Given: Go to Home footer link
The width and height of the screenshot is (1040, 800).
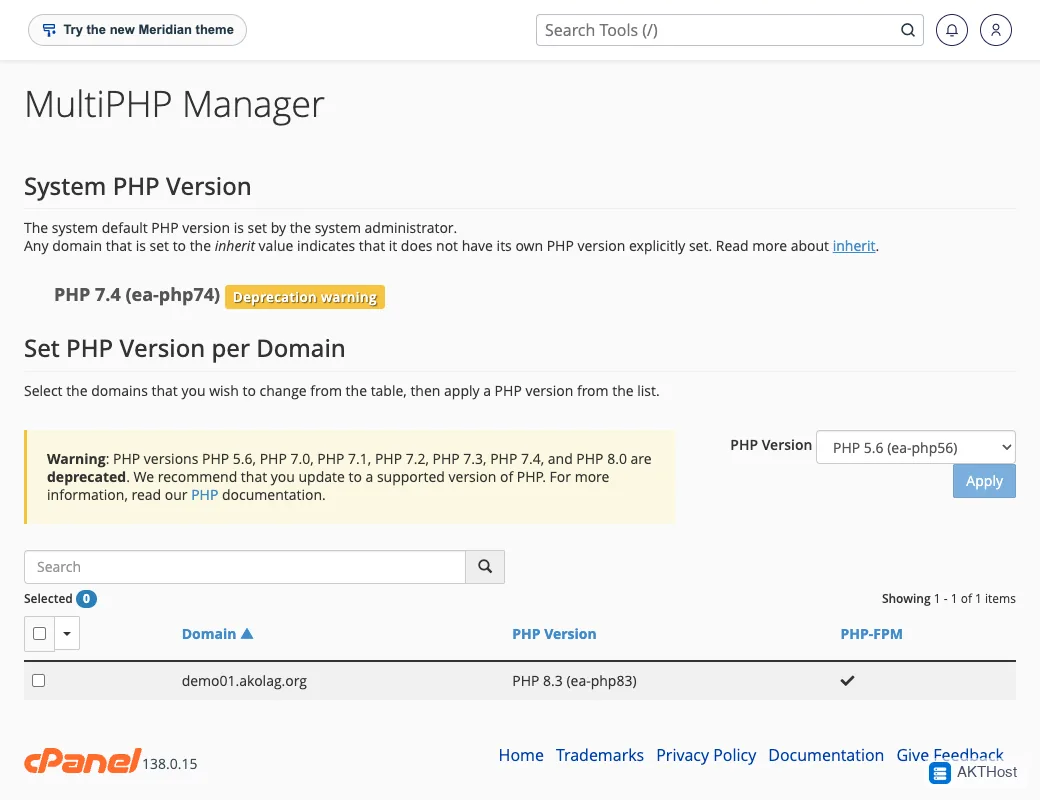Looking at the screenshot, I should point(521,755).
